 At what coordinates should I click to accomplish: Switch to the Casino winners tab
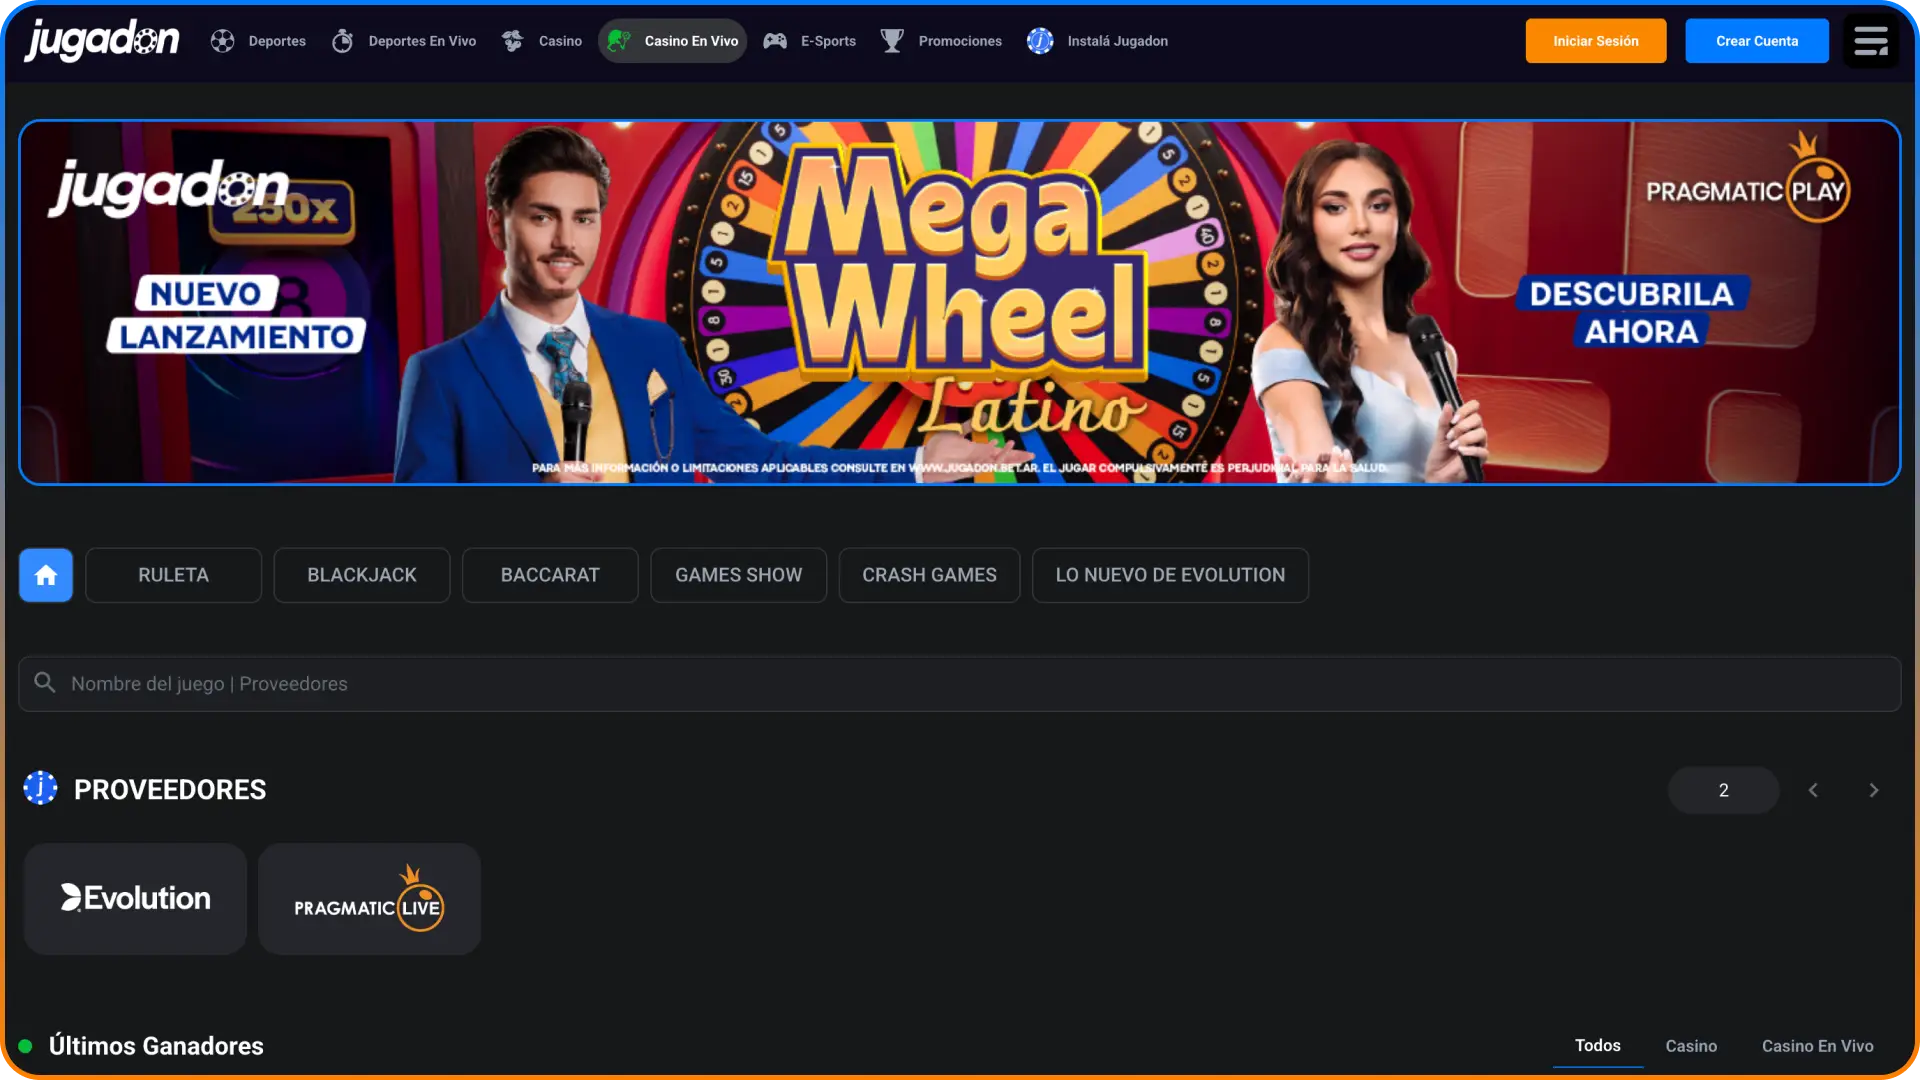(x=1691, y=1046)
